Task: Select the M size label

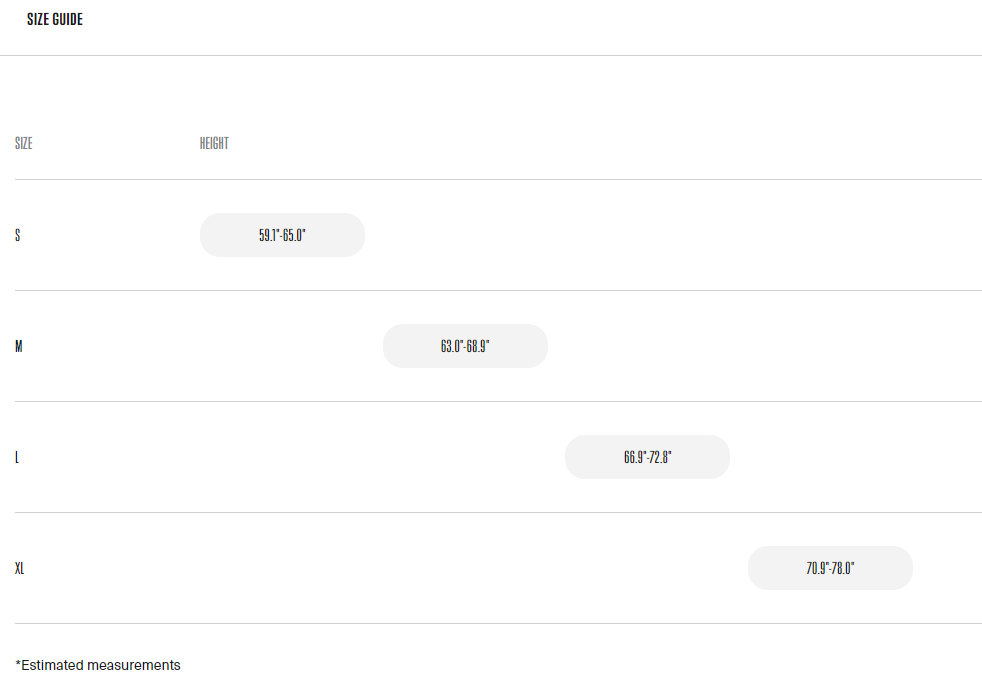Action: pyautogui.click(x=19, y=347)
